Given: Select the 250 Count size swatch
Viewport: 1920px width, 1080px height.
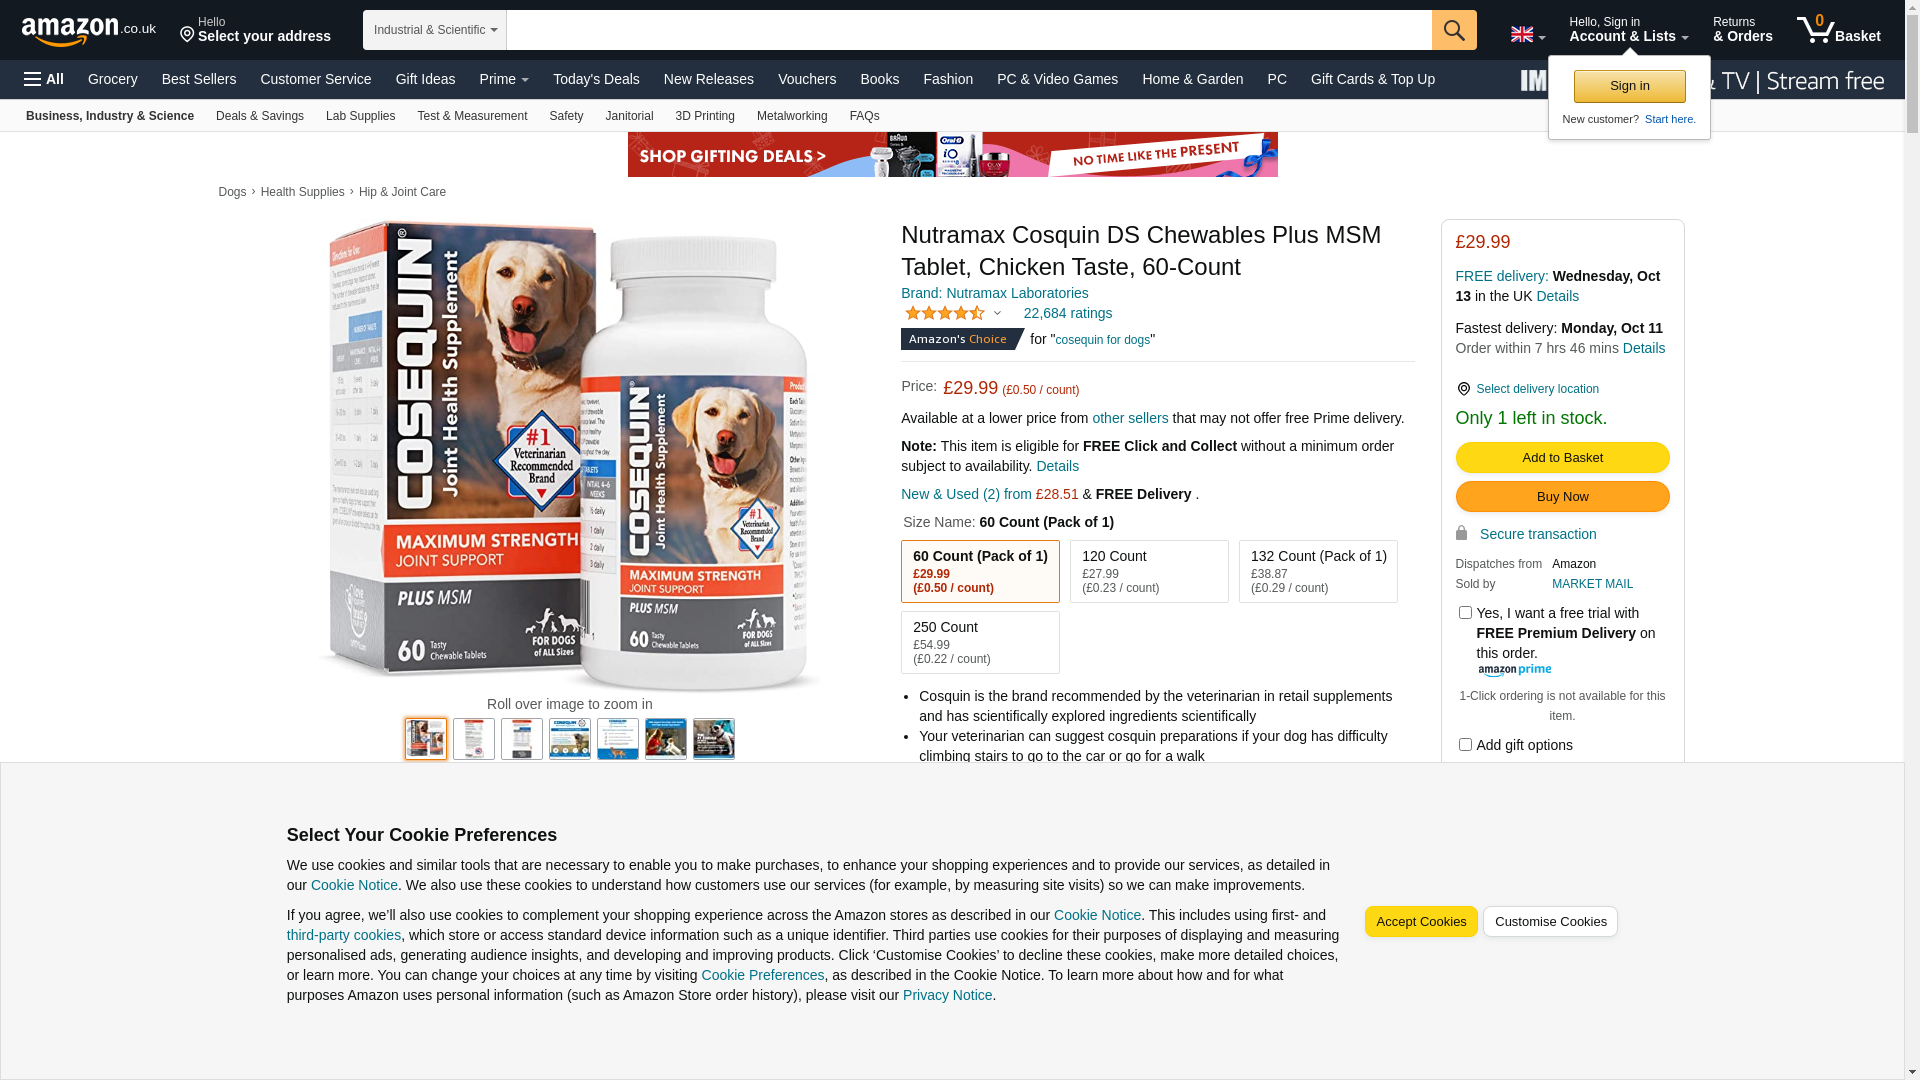Looking at the screenshot, I should coord(980,642).
